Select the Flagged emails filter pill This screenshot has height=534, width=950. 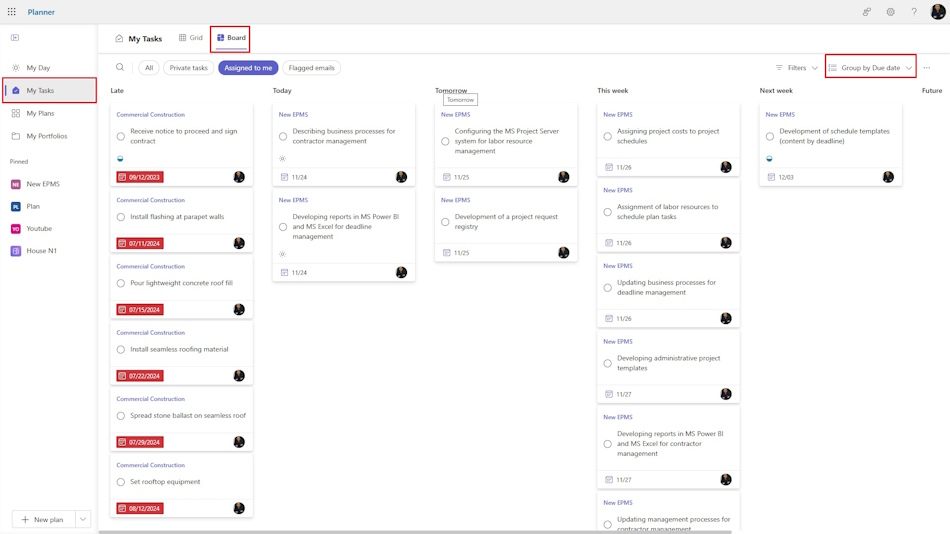click(311, 68)
